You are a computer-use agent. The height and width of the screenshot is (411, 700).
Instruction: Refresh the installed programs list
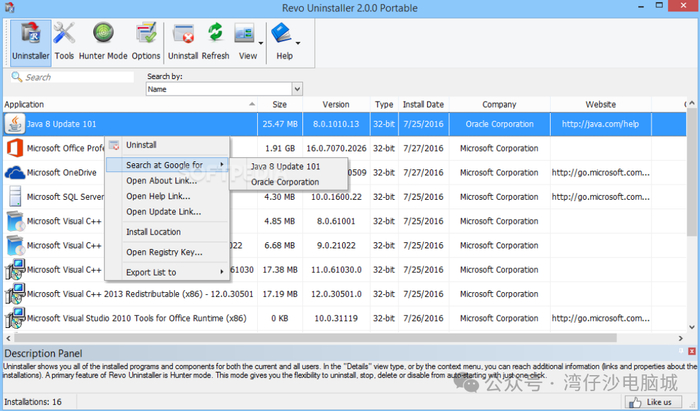(x=215, y=42)
